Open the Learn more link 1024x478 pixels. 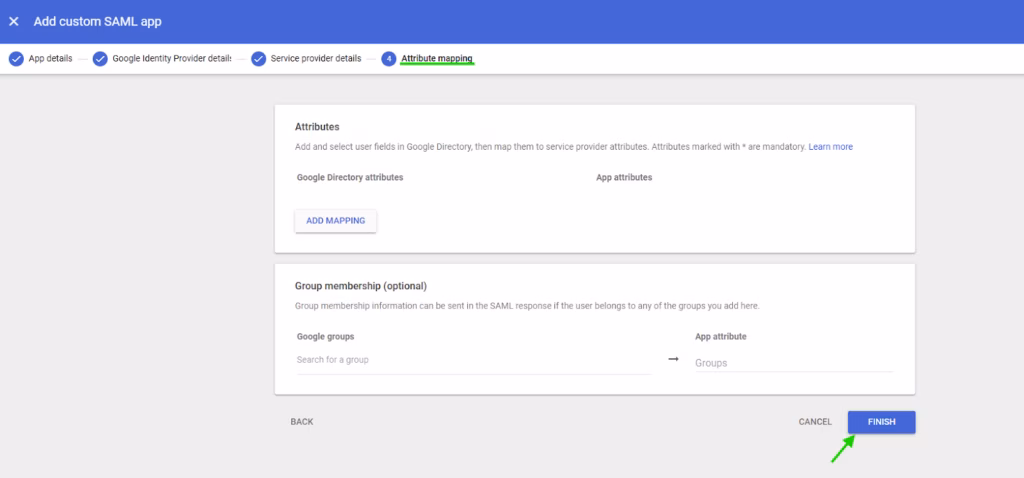point(830,147)
